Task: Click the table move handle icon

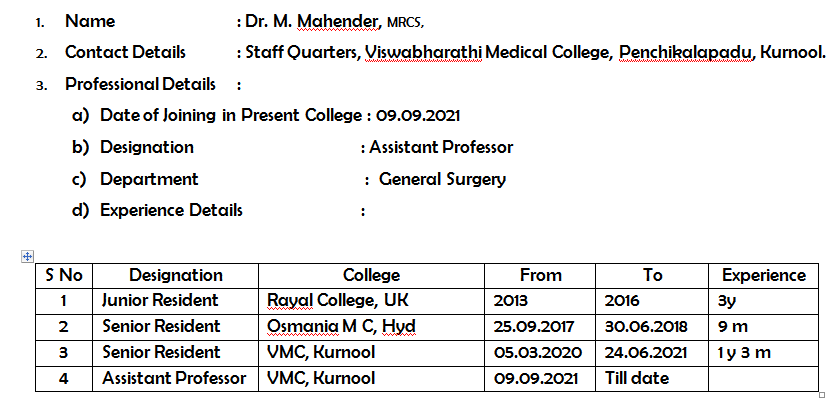Action: point(27,257)
